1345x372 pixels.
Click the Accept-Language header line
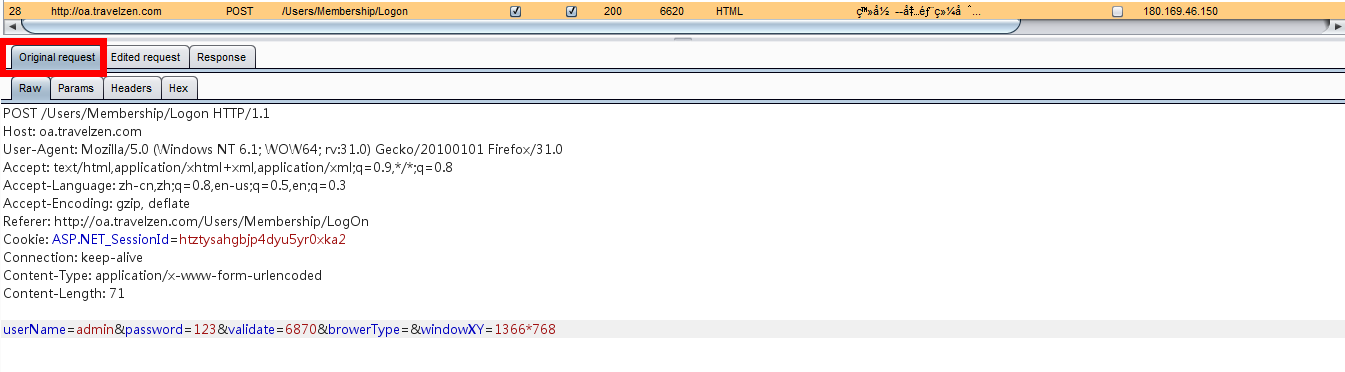tap(174, 185)
